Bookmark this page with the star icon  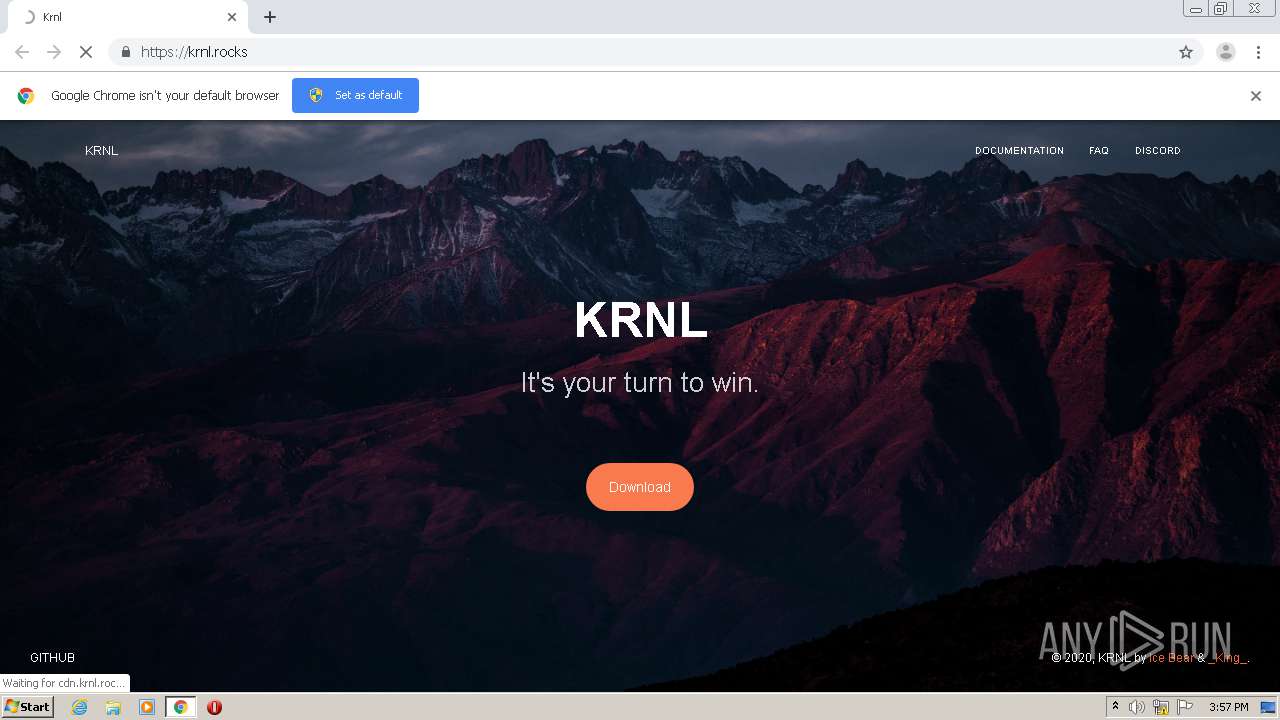click(1186, 52)
